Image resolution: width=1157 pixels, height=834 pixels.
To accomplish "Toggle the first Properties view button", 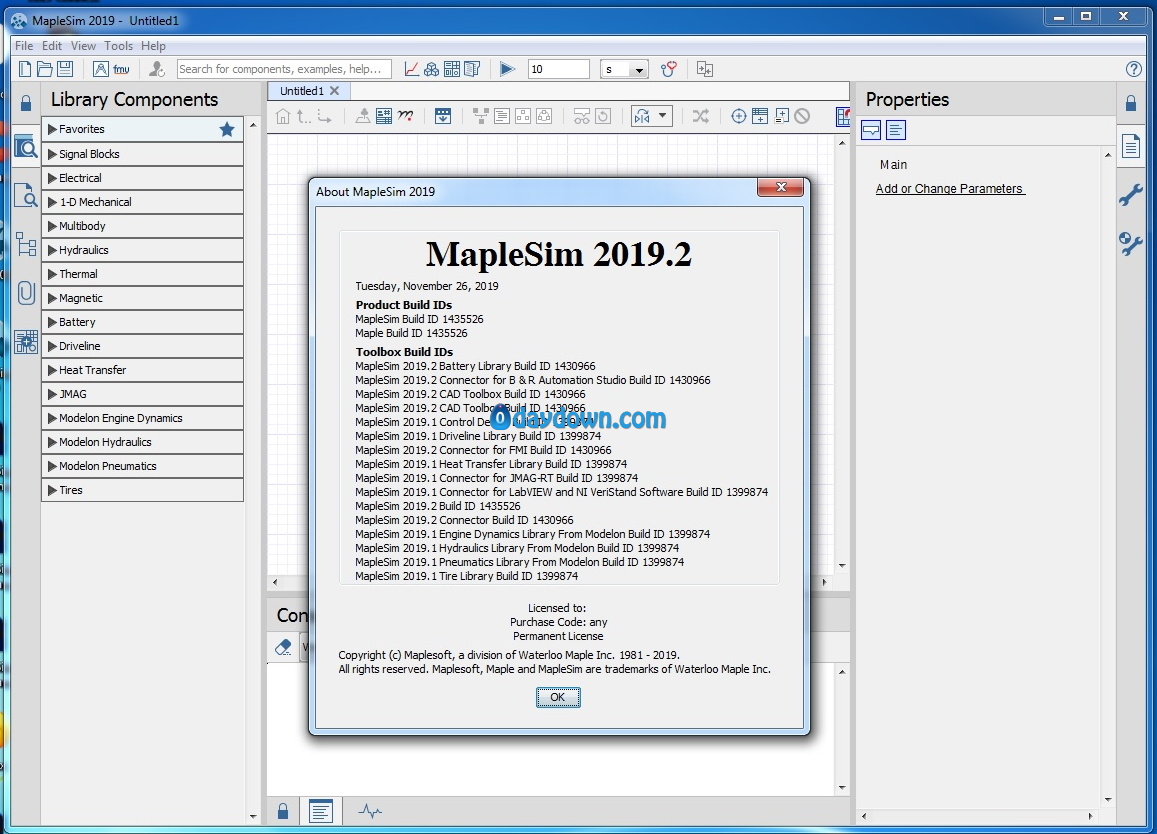I will coord(871,130).
